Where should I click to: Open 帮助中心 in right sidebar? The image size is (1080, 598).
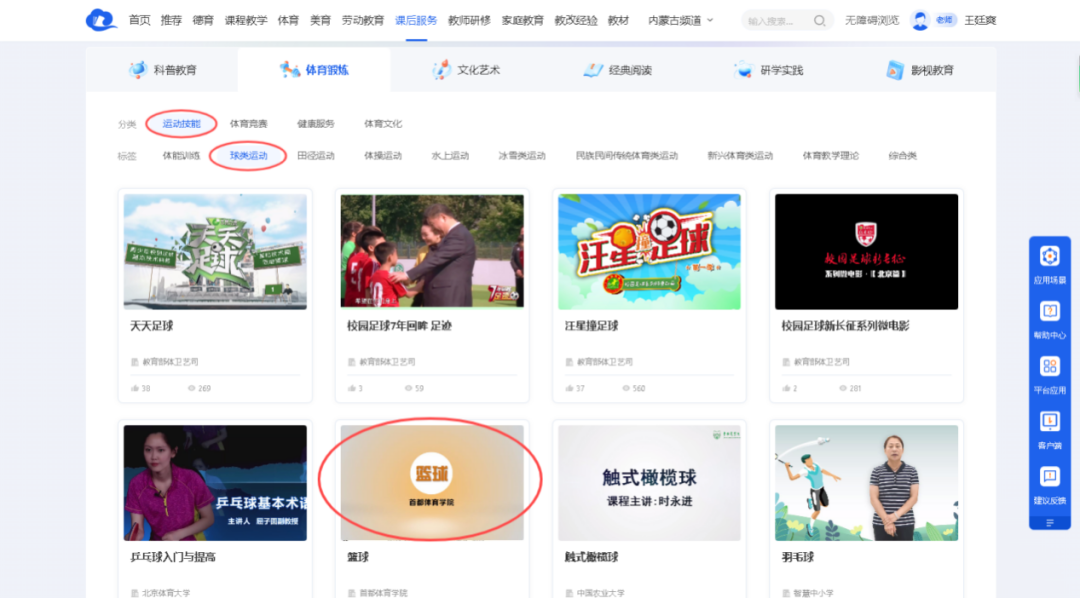(x=1050, y=320)
